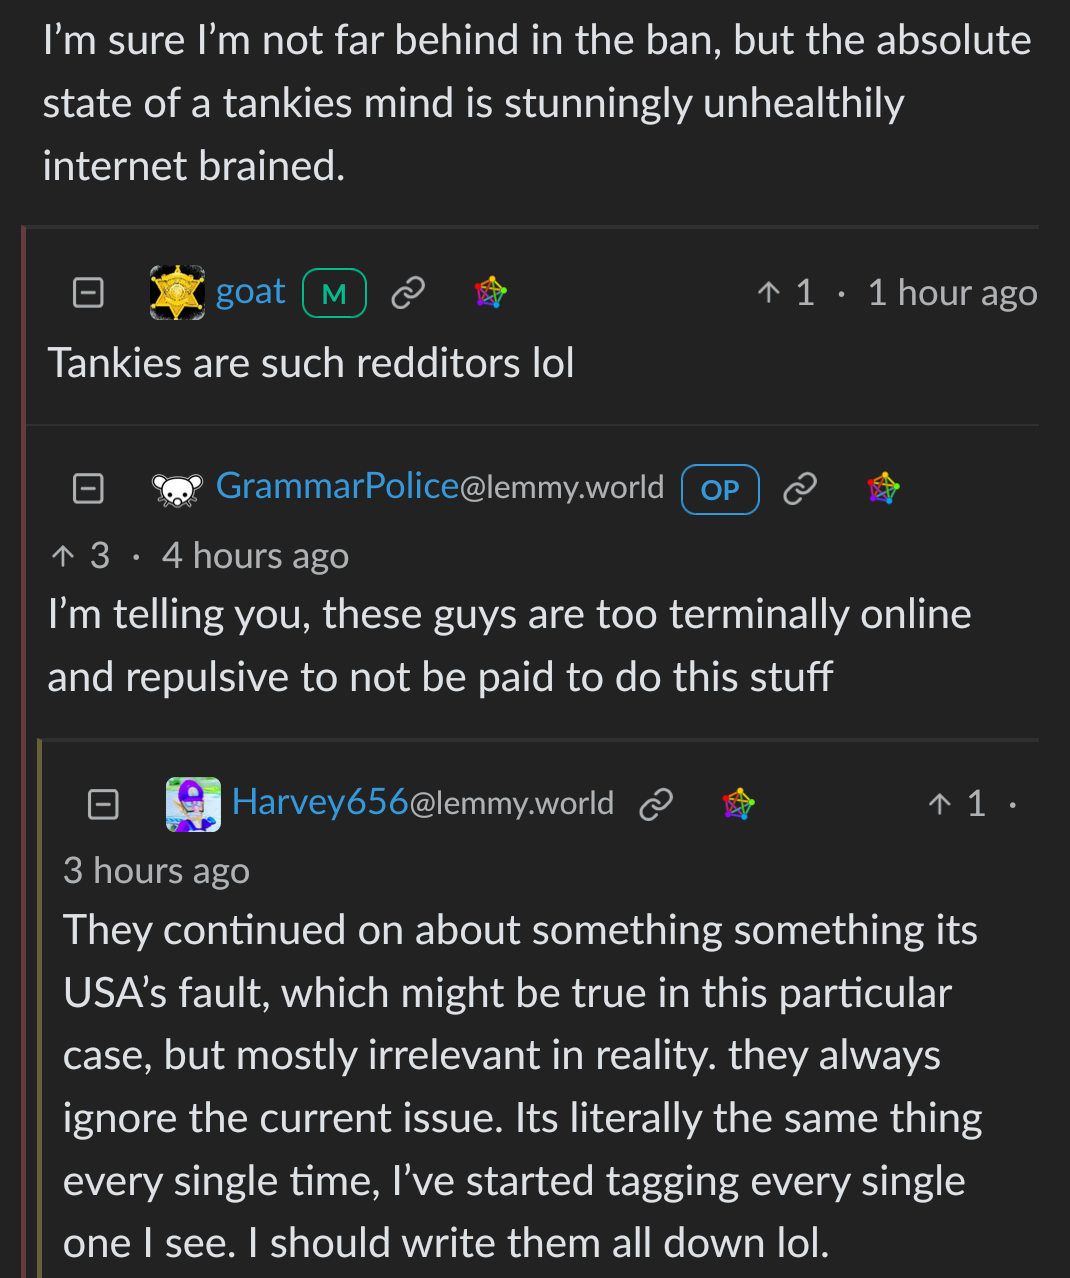
Task: Copy permalink for goat's comment
Action: pyautogui.click(x=408, y=293)
